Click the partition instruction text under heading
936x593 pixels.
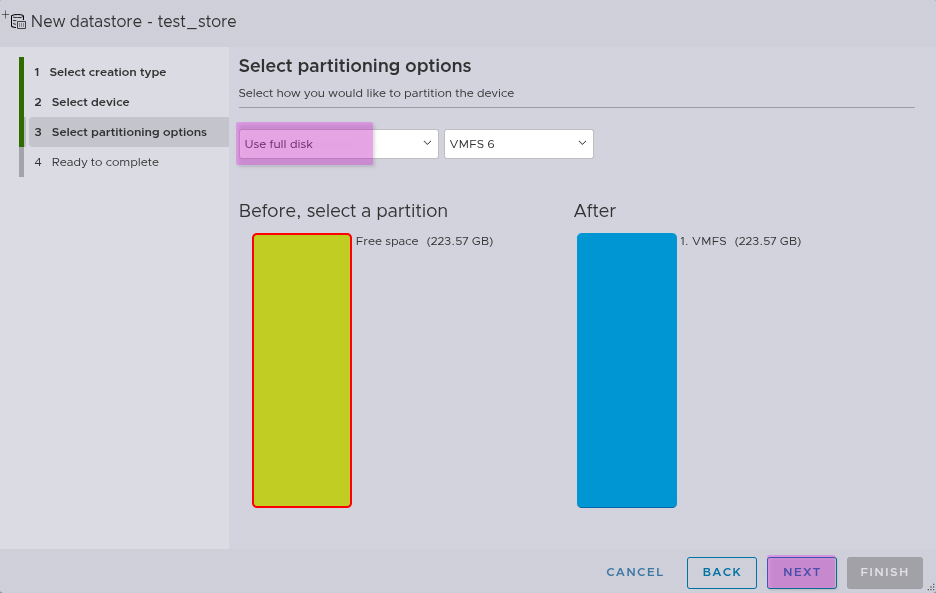pos(376,93)
